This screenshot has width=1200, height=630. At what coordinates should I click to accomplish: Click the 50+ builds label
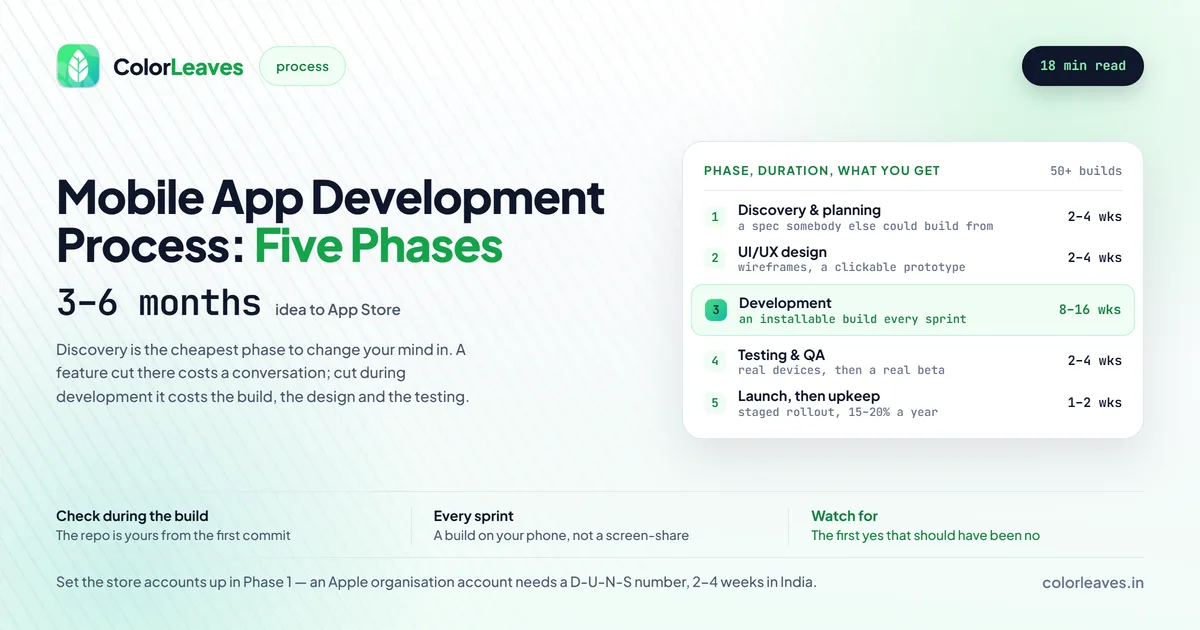[x=1086, y=171]
